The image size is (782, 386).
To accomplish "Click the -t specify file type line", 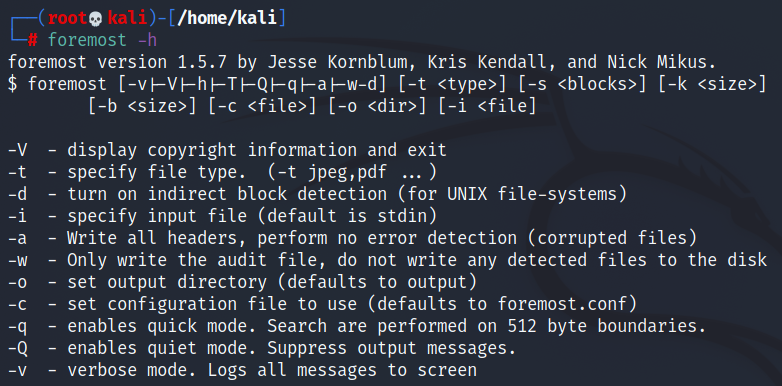I will (x=222, y=172).
